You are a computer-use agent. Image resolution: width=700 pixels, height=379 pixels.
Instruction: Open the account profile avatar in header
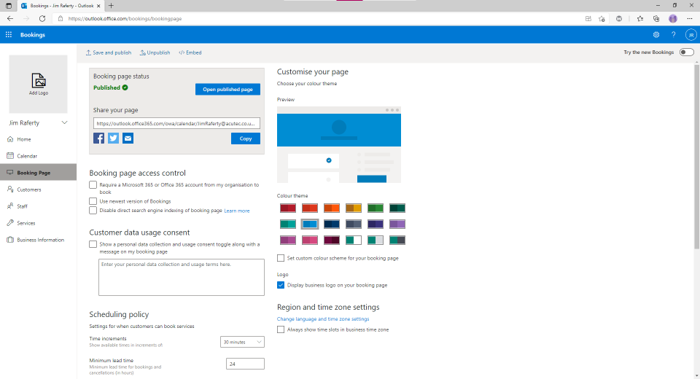(691, 34)
